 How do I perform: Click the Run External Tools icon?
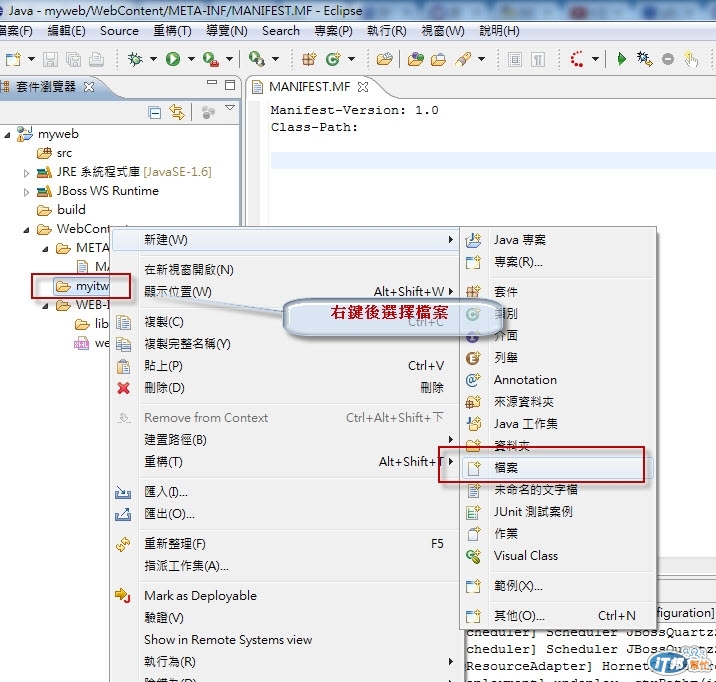211,59
